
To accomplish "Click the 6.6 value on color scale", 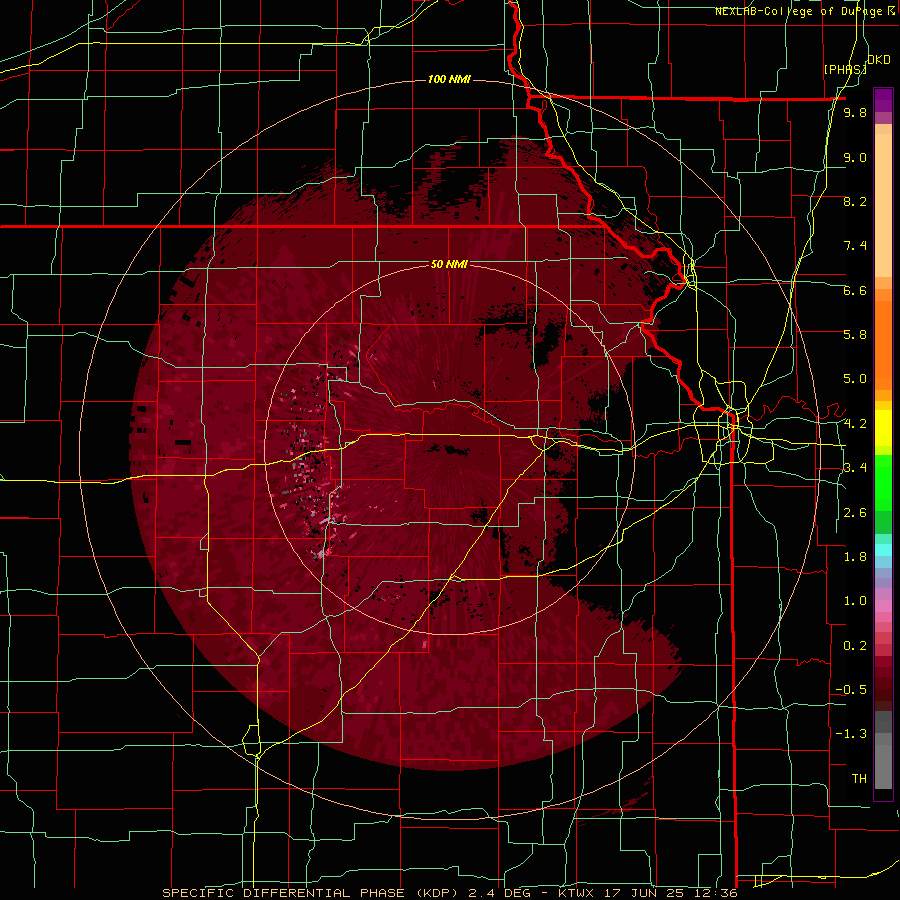I will tap(855, 290).
